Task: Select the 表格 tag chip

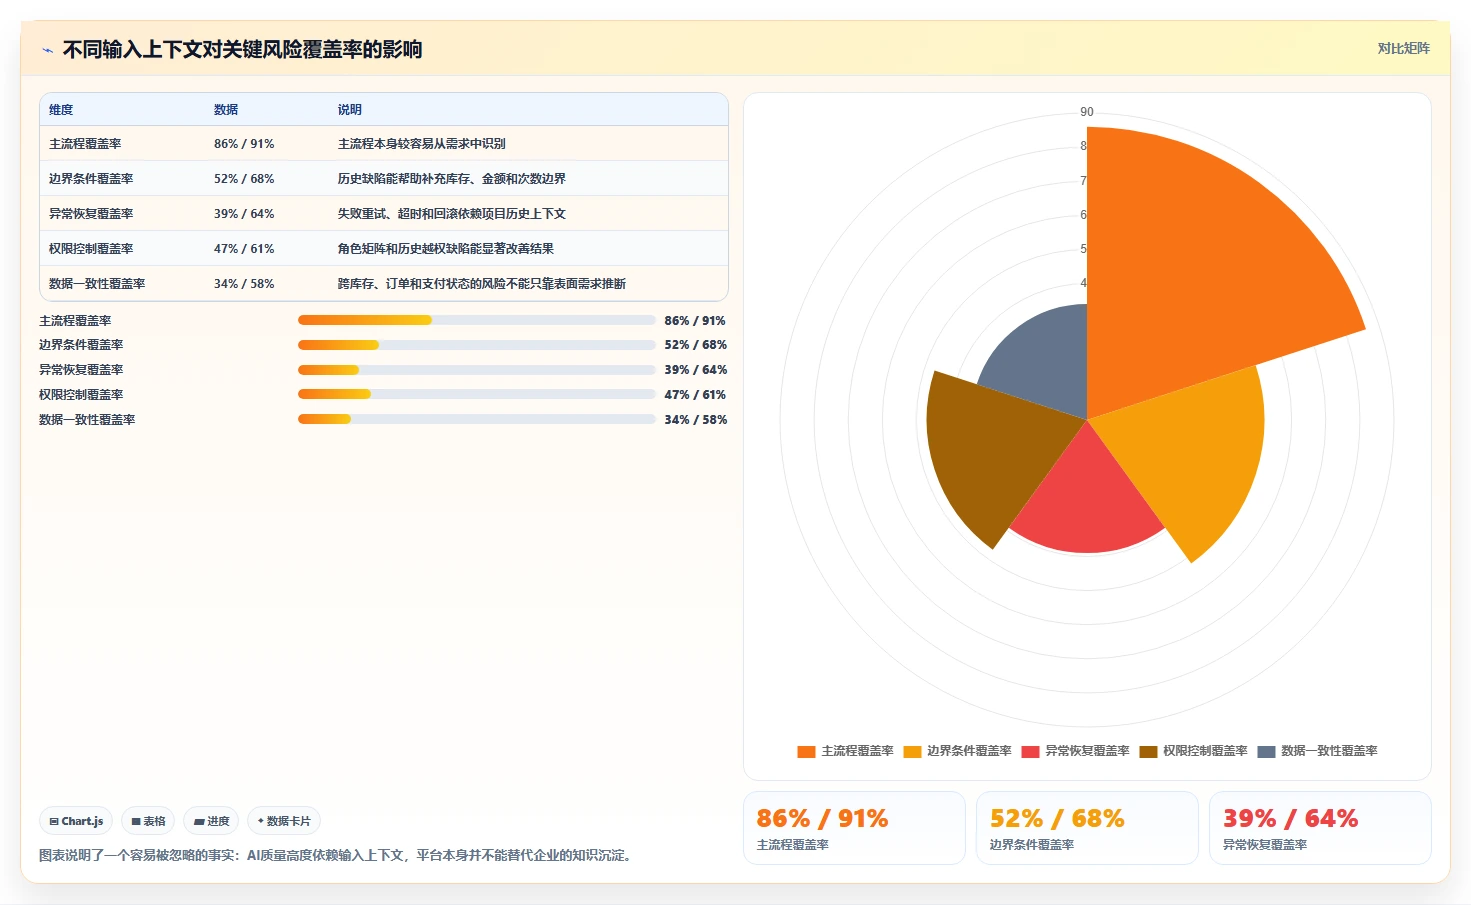Action: [x=148, y=821]
